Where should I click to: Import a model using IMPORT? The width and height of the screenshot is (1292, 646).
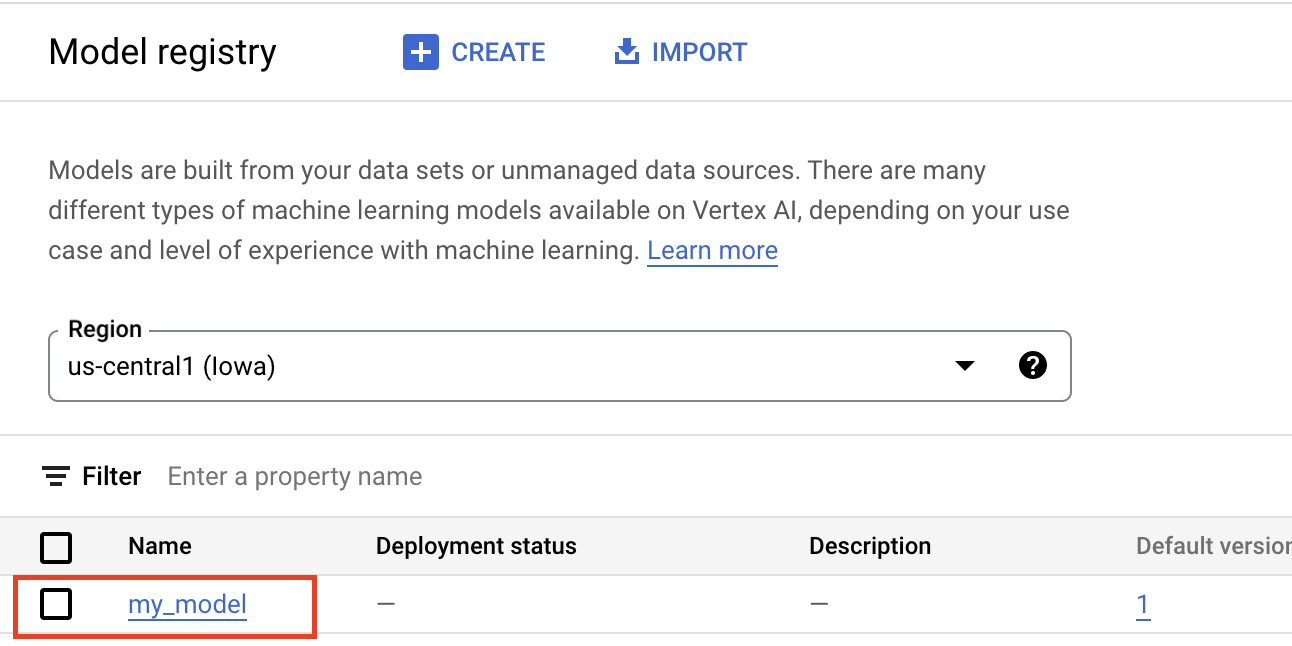coord(680,51)
